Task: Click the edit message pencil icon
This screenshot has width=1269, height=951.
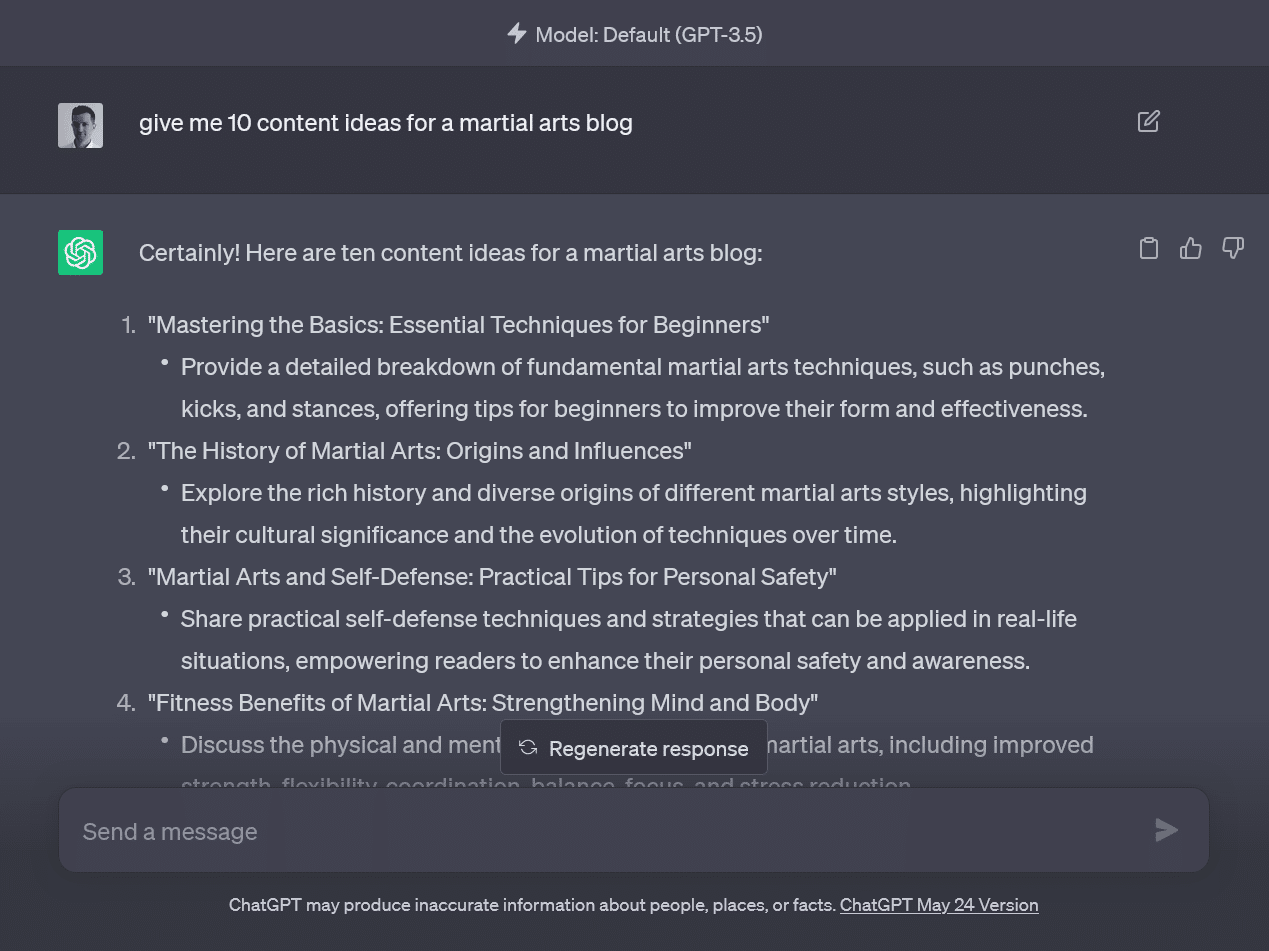Action: pyautogui.click(x=1148, y=122)
